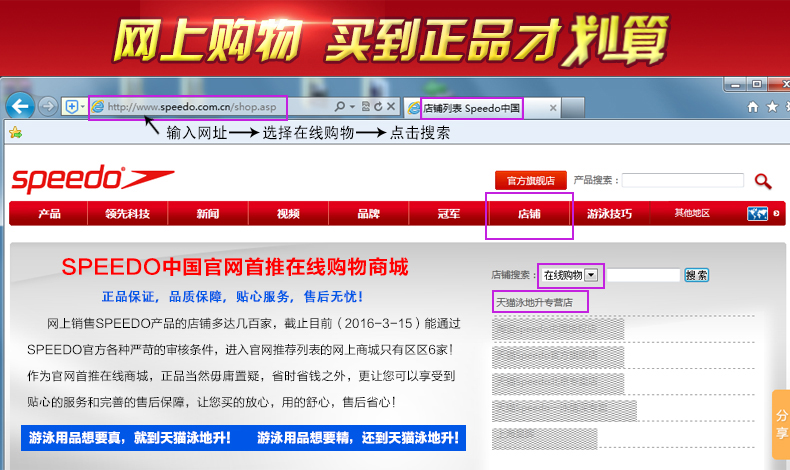790x470 pixels.
Task: Refresh the page with the reload icon
Action: point(378,106)
